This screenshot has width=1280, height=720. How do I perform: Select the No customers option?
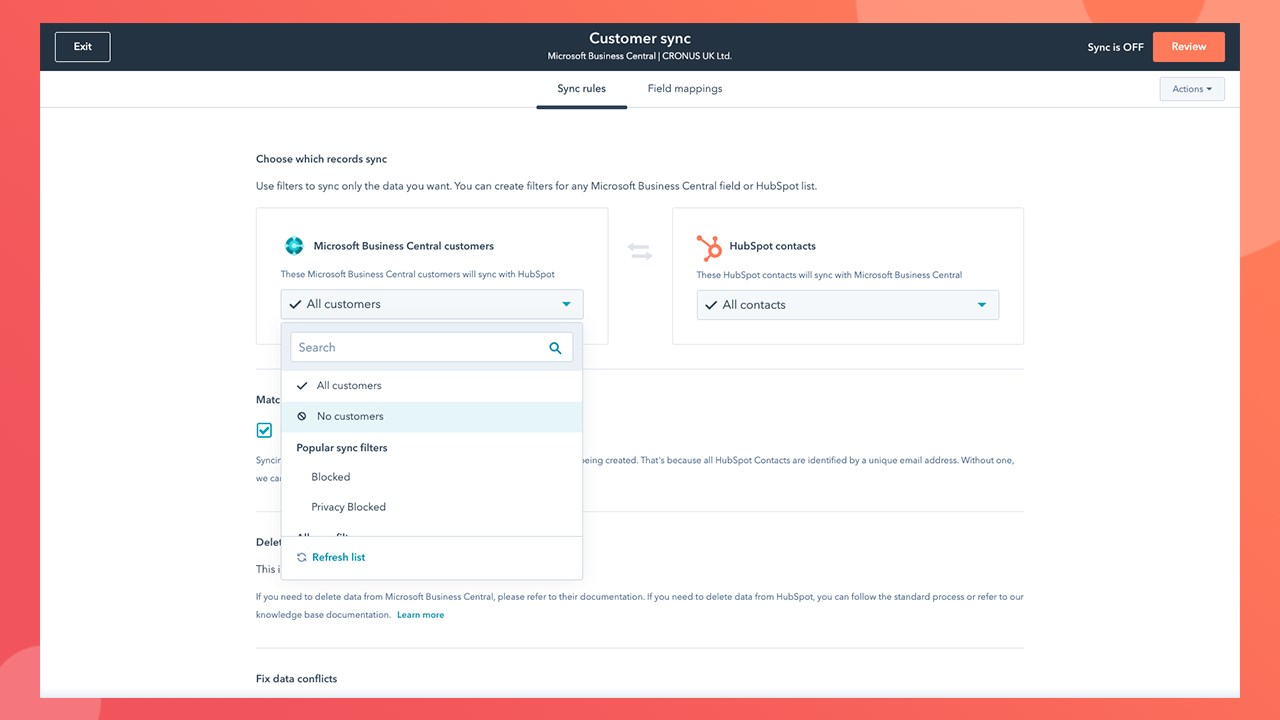pos(432,417)
